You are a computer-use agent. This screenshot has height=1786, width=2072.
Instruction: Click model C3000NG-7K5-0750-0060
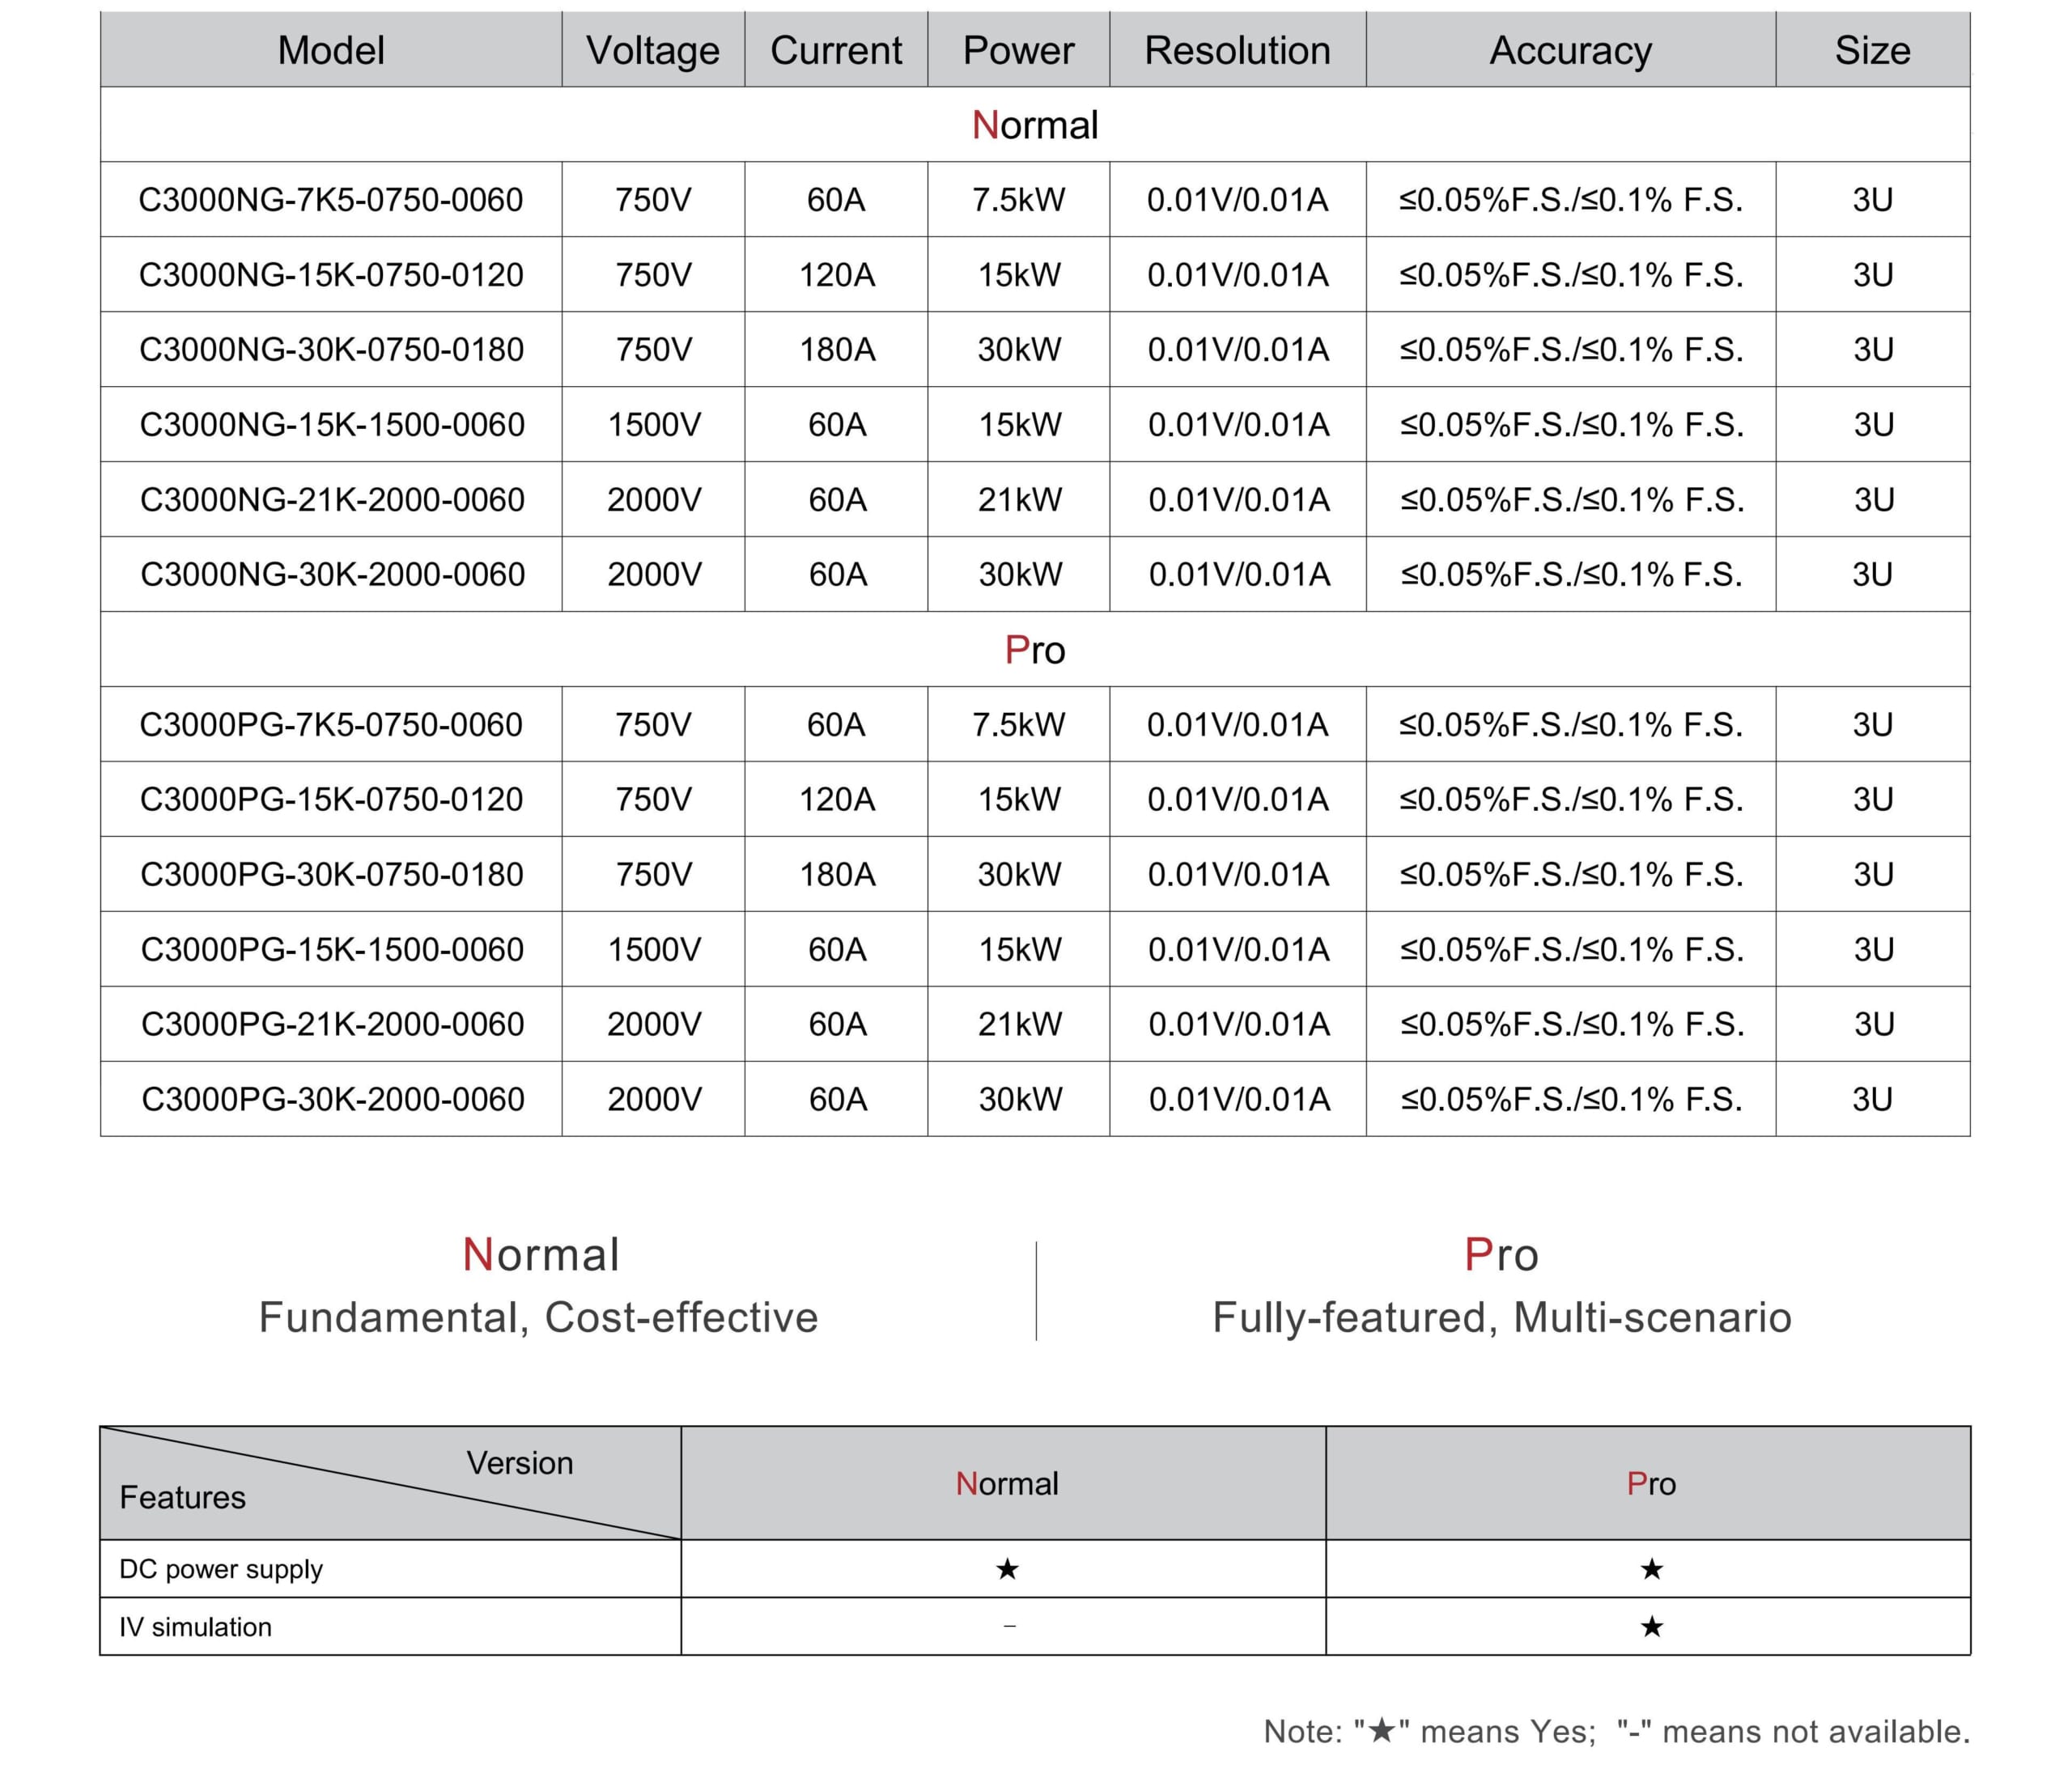(331, 200)
